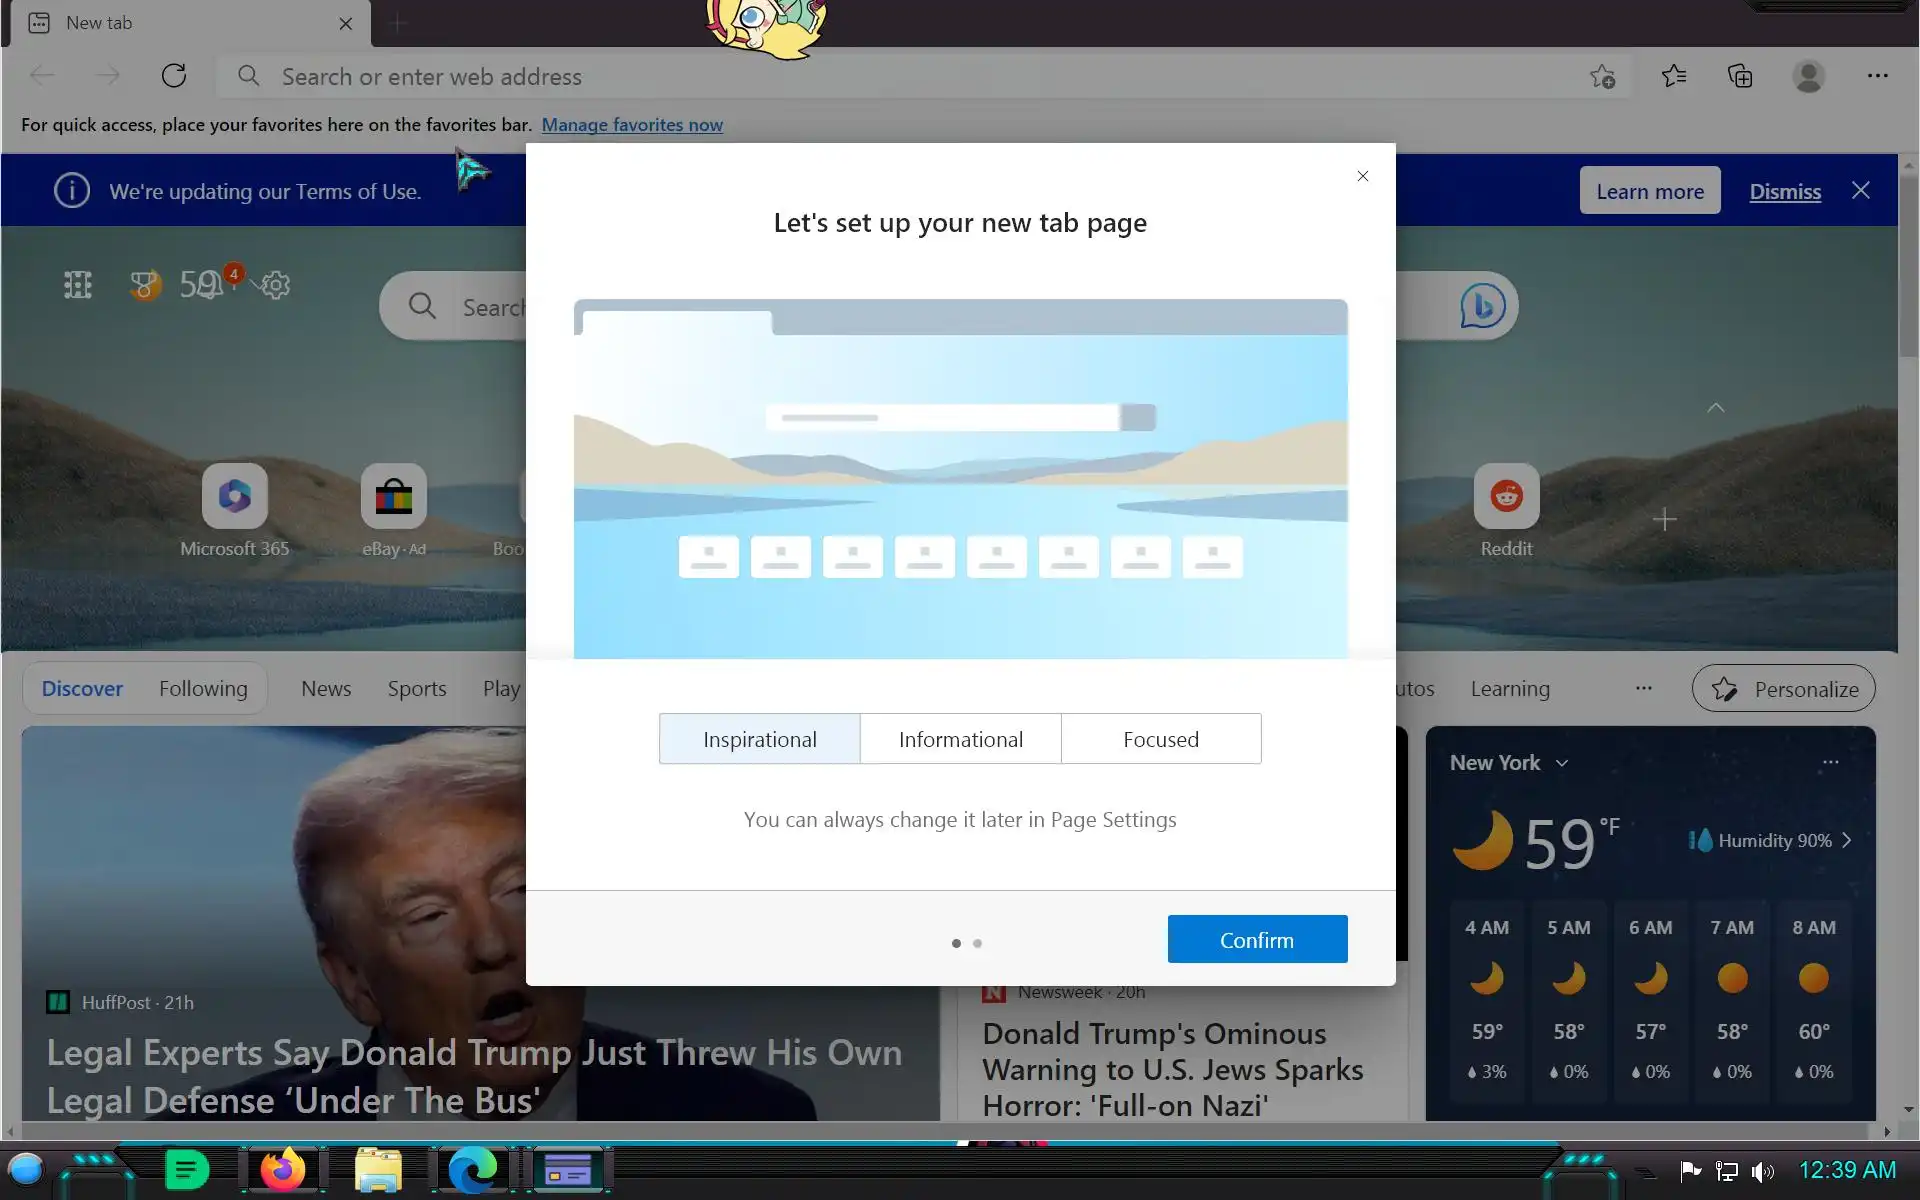
Task: Open the Reddit quick link tile
Action: click(x=1506, y=497)
